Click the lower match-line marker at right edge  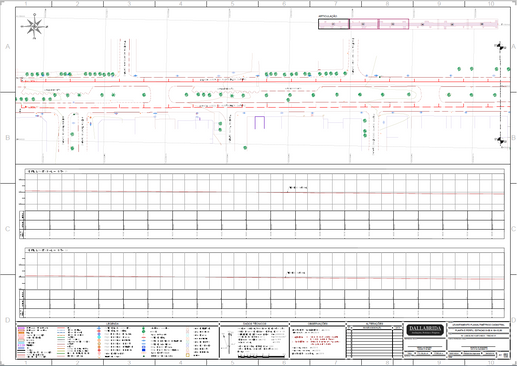(x=500, y=141)
